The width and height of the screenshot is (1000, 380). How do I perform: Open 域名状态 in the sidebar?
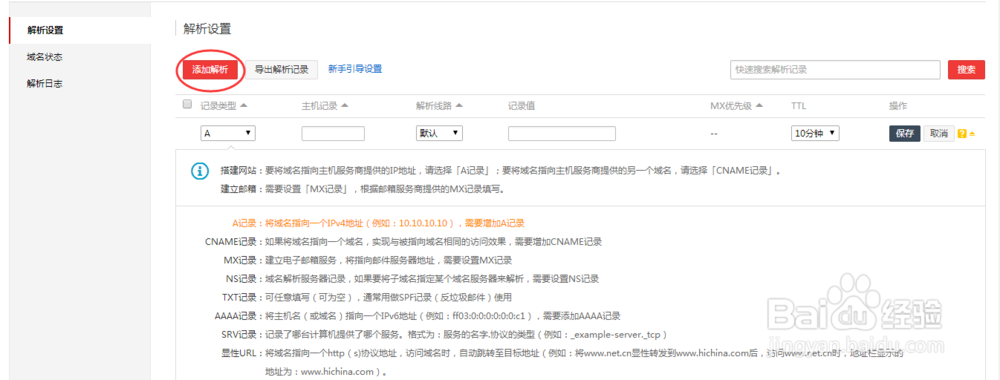pyautogui.click(x=45, y=57)
